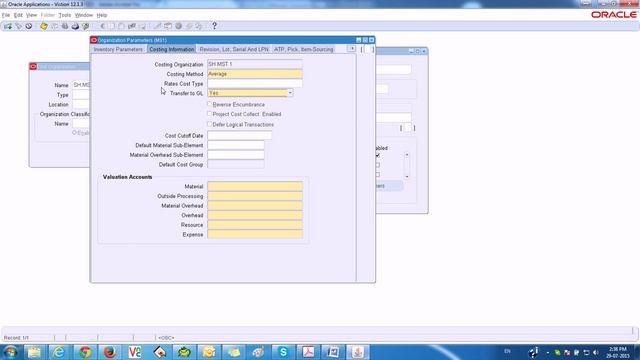The image size is (640, 360).
Task: Open Google Chrome from the taskbar
Action: pos(85,352)
